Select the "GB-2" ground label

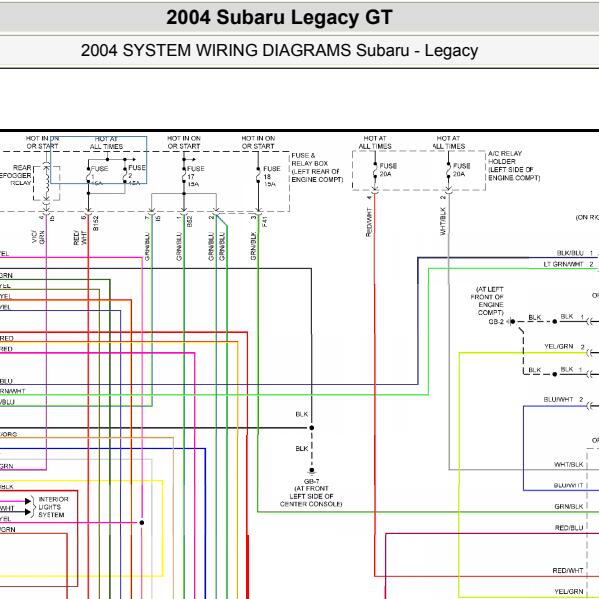pyautogui.click(x=496, y=322)
